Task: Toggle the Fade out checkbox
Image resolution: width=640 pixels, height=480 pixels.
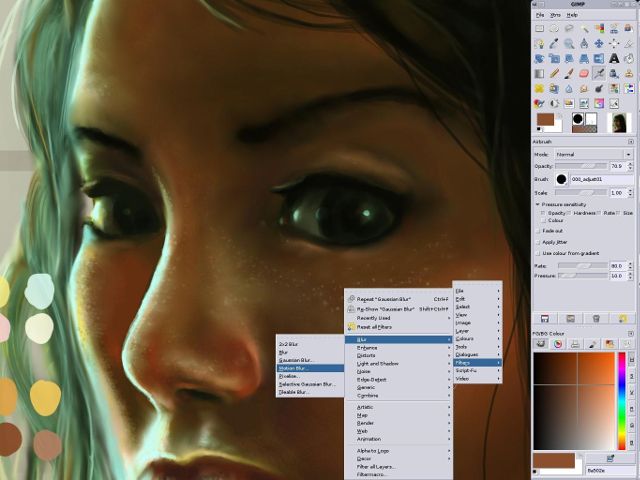Action: click(538, 231)
